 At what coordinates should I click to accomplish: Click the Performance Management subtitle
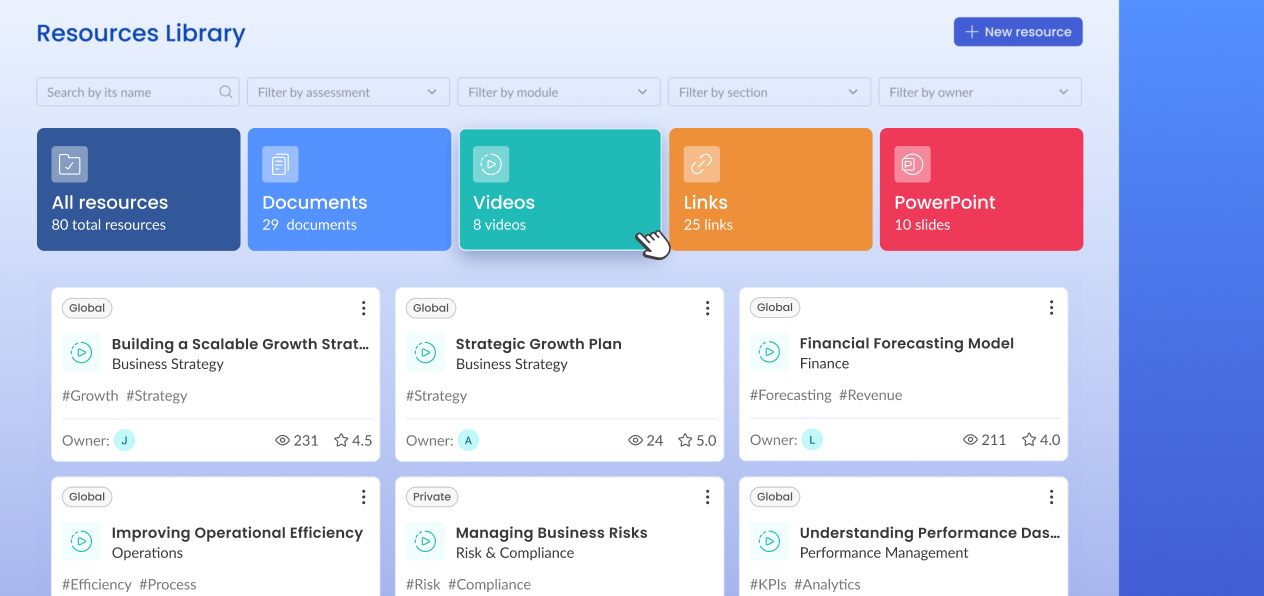click(x=884, y=553)
